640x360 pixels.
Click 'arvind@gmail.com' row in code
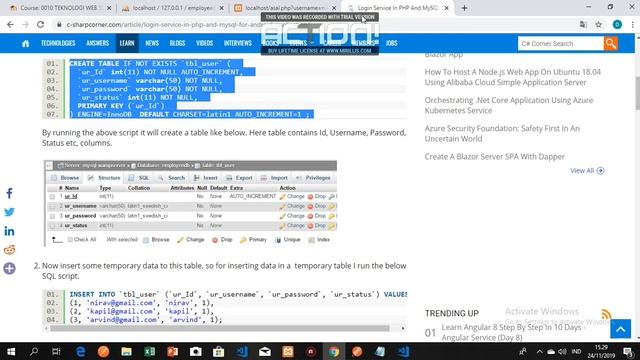click(x=146, y=320)
